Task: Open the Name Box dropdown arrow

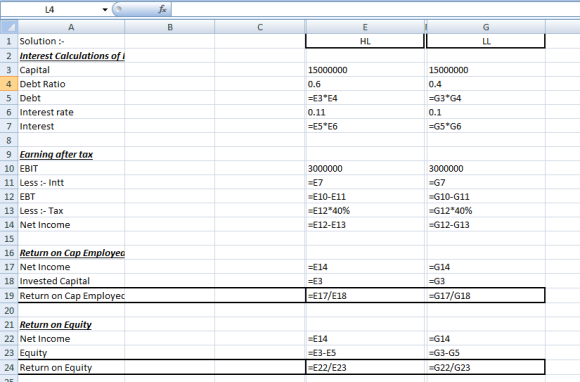Action: [105, 10]
